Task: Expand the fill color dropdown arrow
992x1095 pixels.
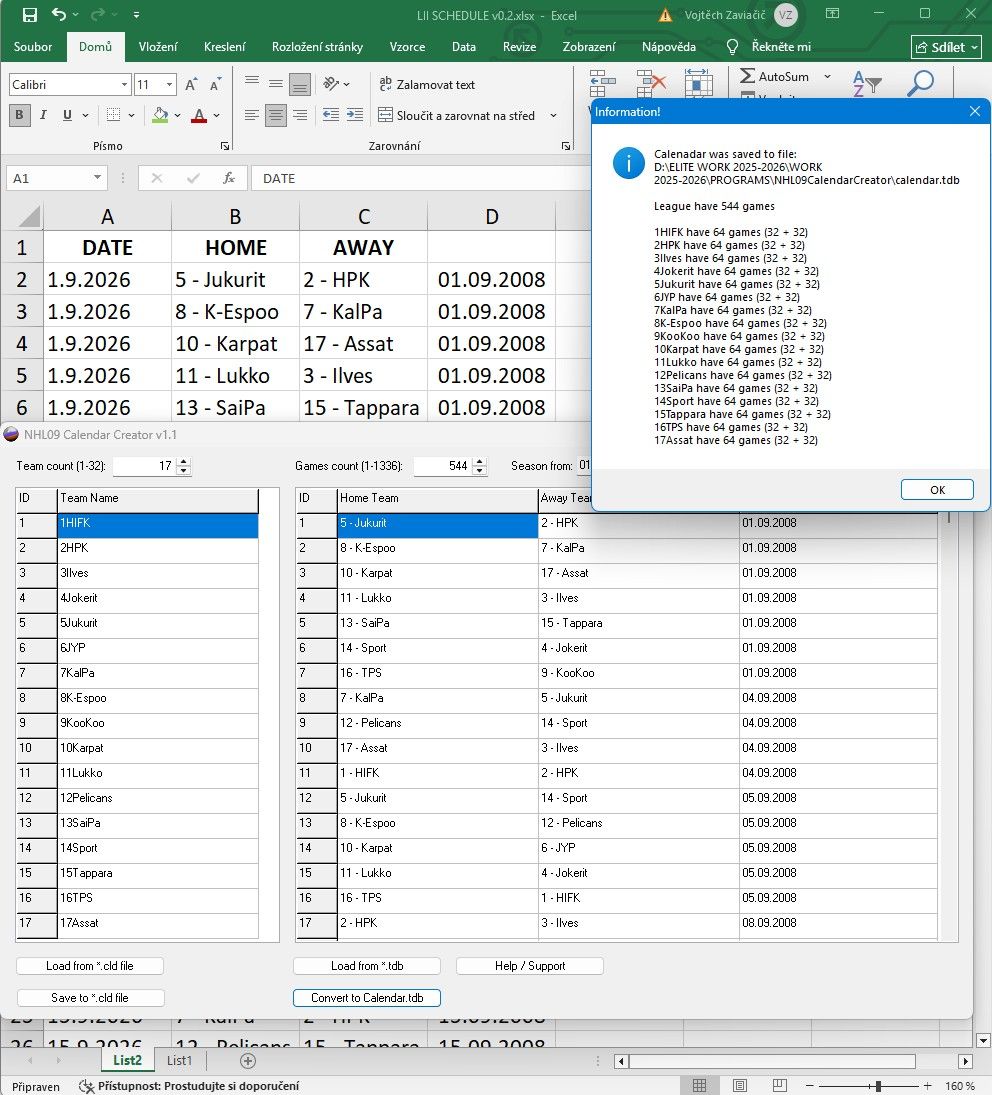Action: [x=177, y=115]
